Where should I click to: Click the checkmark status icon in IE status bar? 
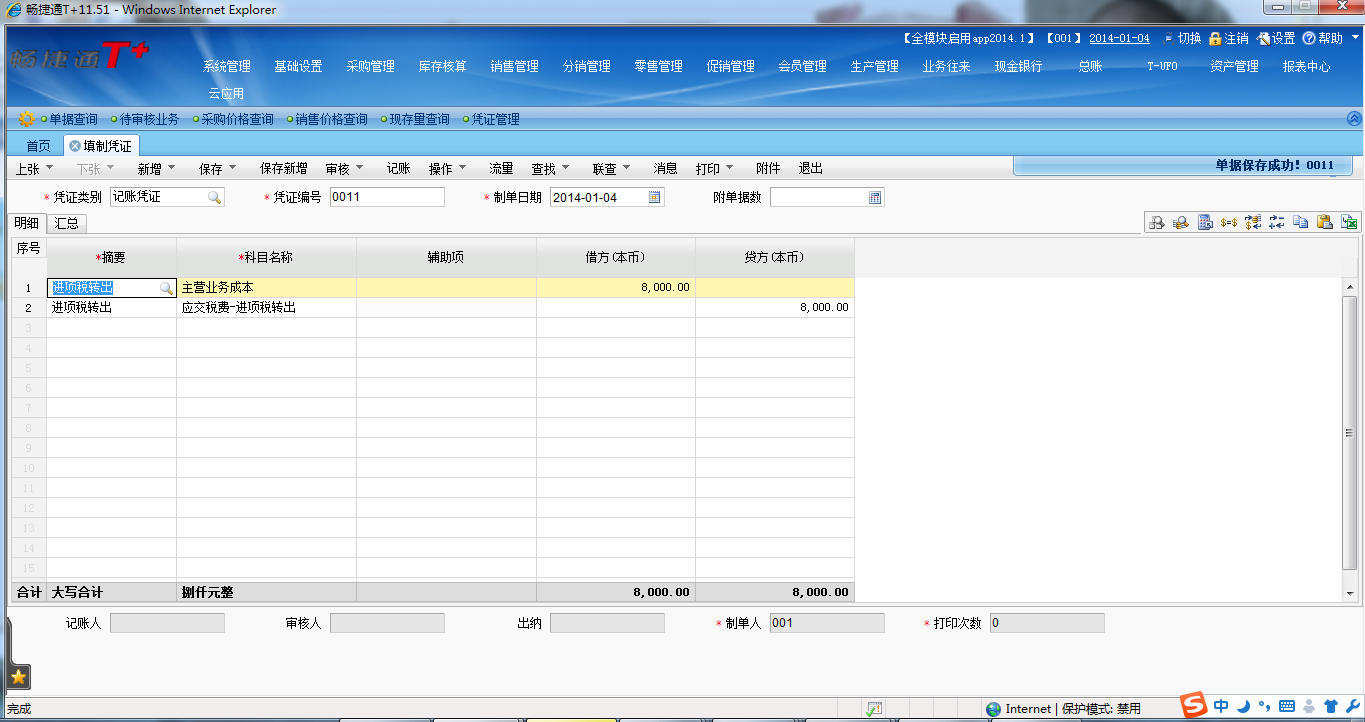coord(874,708)
